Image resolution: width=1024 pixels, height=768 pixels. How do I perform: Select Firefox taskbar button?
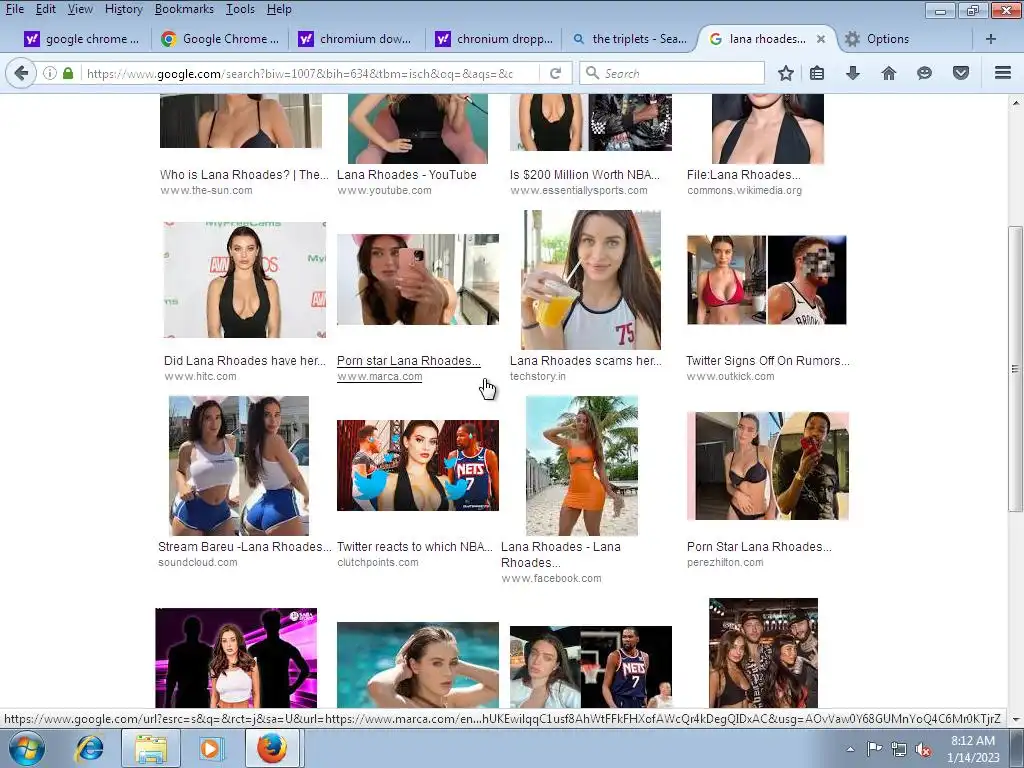(272, 748)
